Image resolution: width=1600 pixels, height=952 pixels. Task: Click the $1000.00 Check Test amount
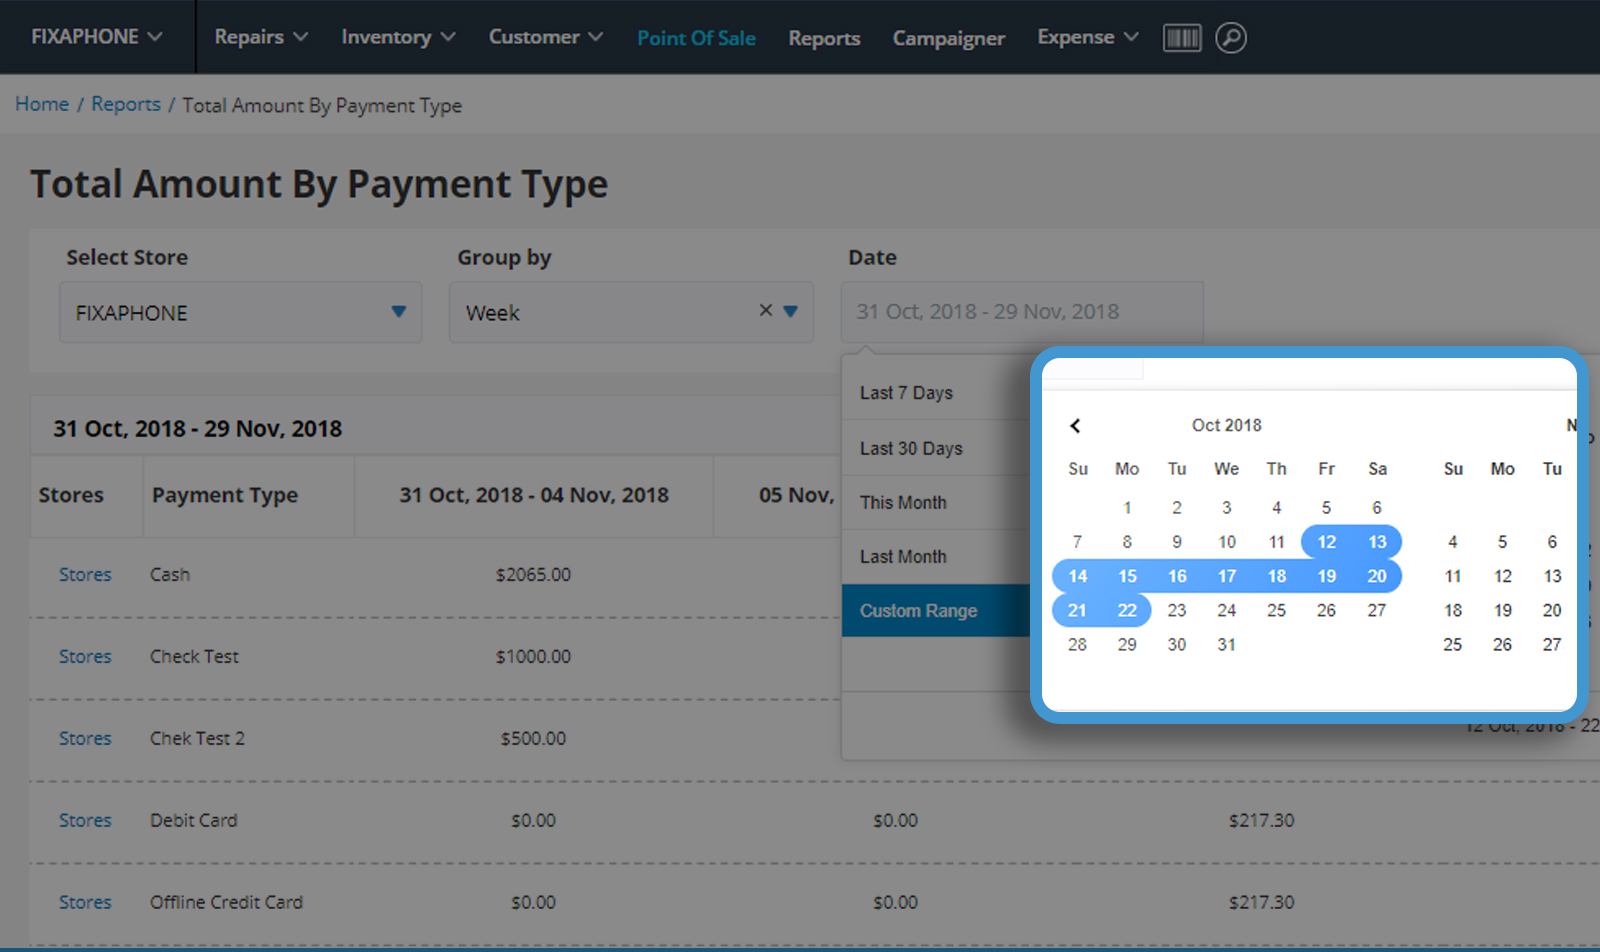pyautogui.click(x=533, y=657)
